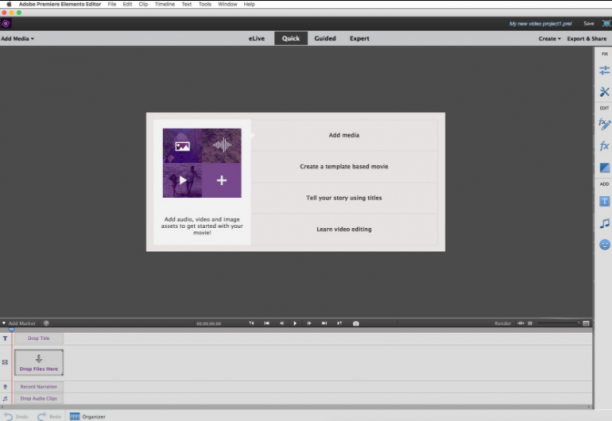Screen dimensions: 612x421
Task: Open the Transitions blue square icon
Action: click(x=604, y=168)
